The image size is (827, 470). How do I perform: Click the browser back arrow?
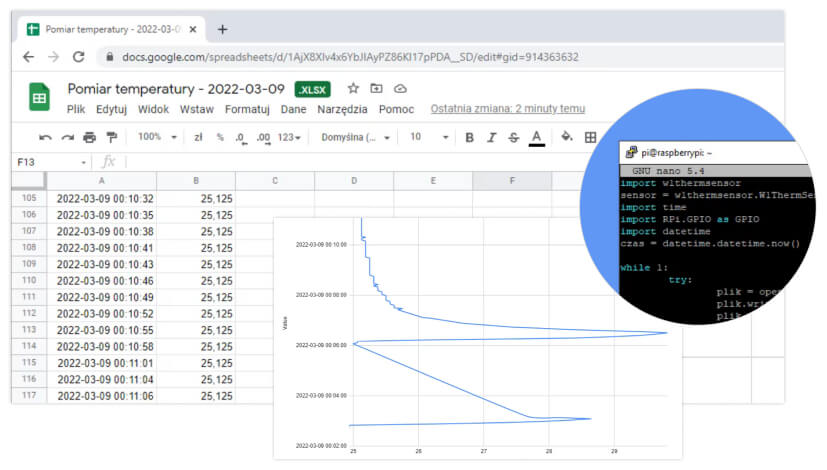(x=28, y=57)
